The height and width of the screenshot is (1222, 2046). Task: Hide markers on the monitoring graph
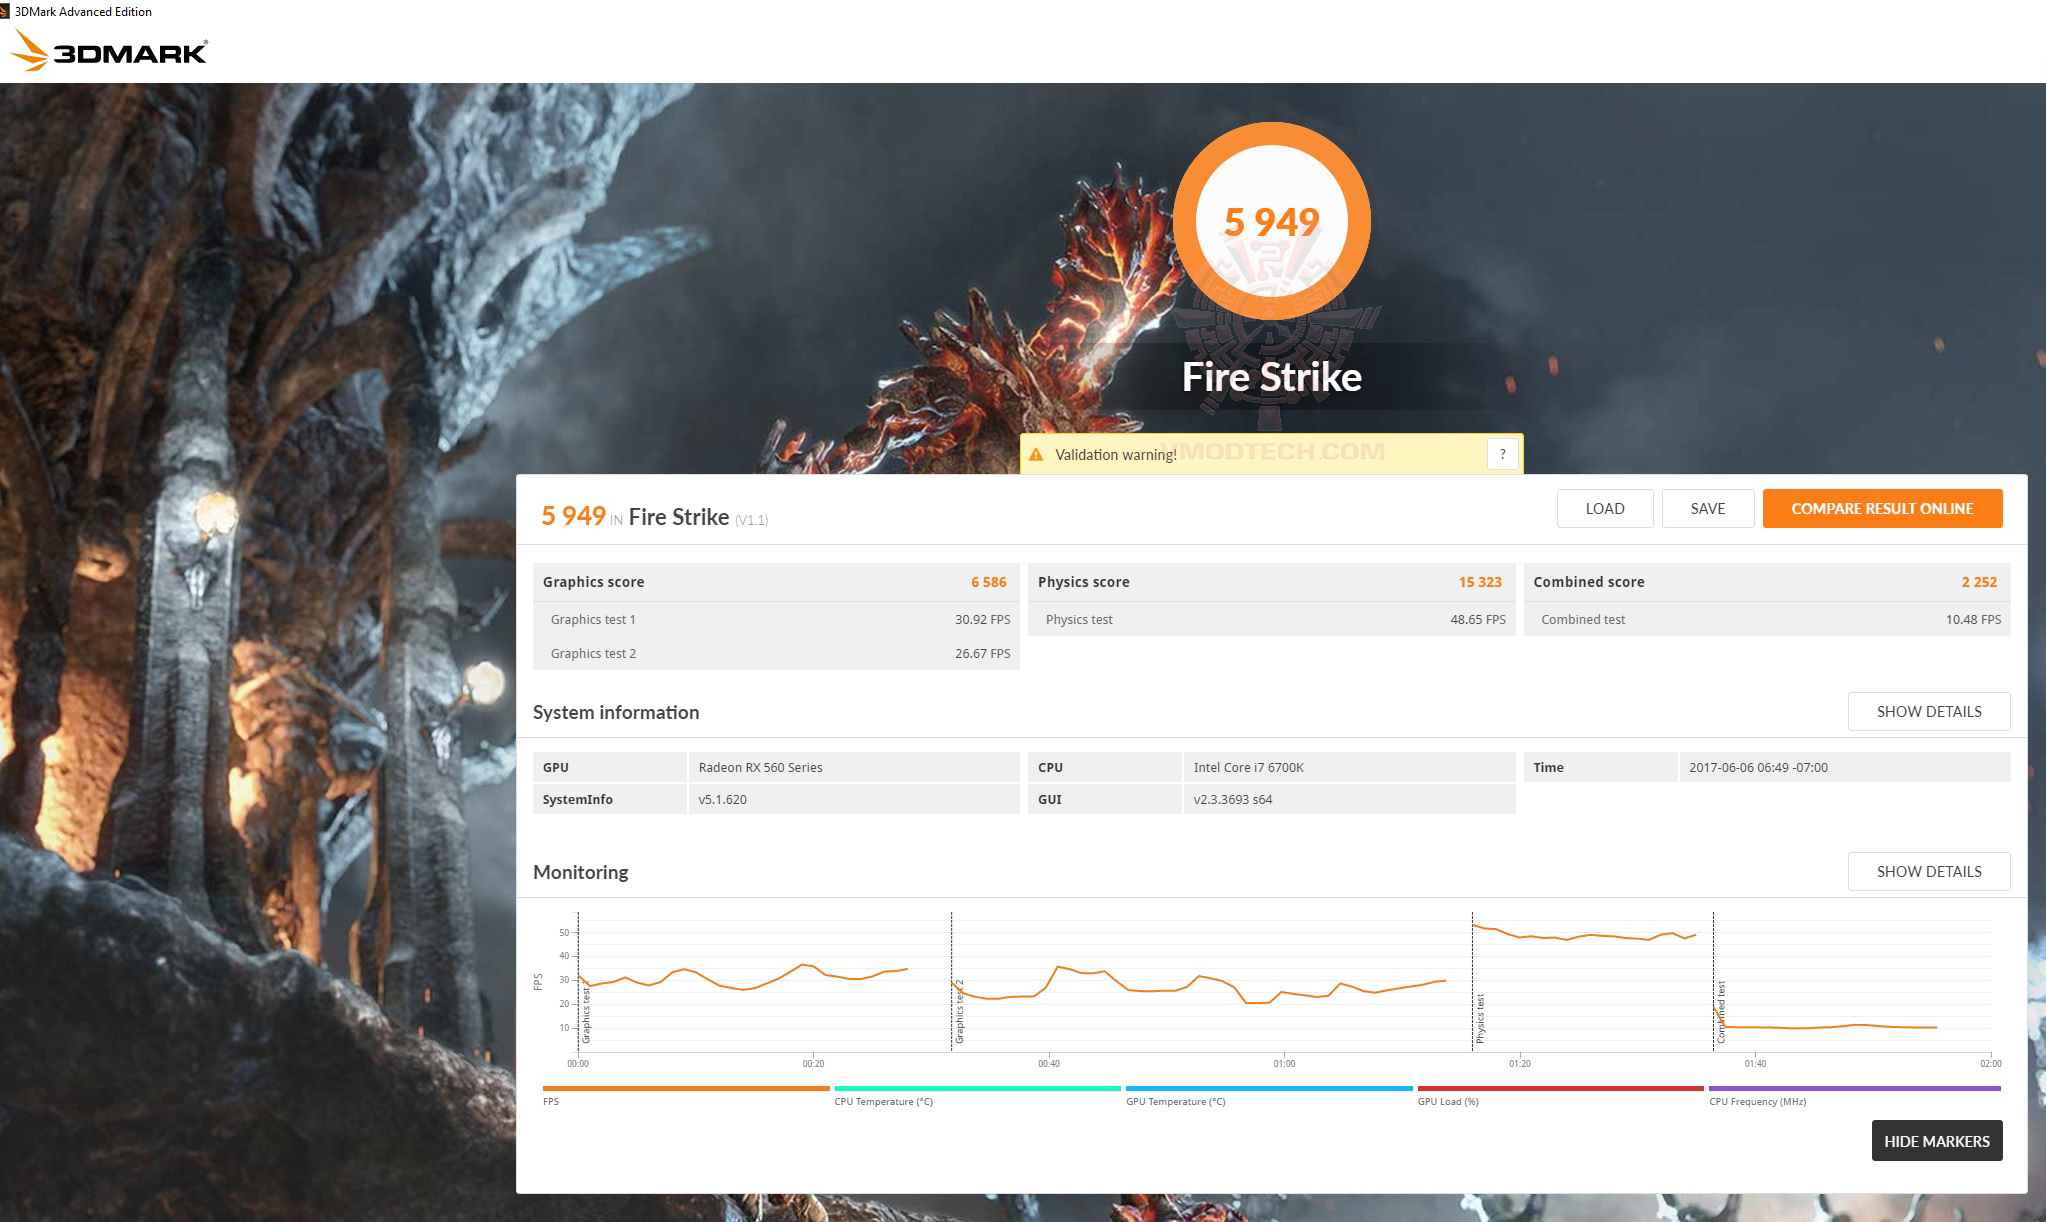click(x=1936, y=1140)
